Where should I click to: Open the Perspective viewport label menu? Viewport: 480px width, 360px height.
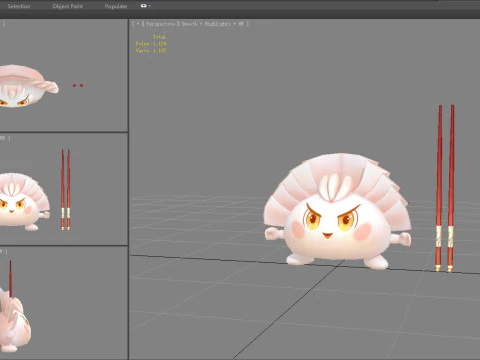tap(160, 24)
